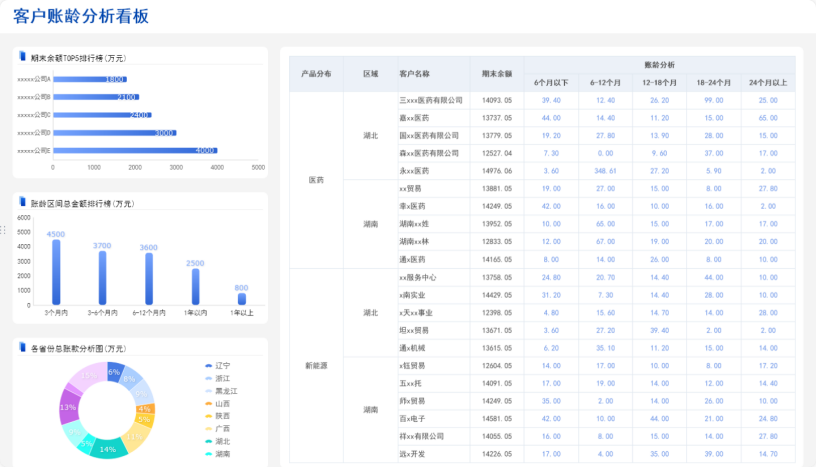
Task: Click the icon beside 各省份总账款分析图 title
Action: point(23,348)
